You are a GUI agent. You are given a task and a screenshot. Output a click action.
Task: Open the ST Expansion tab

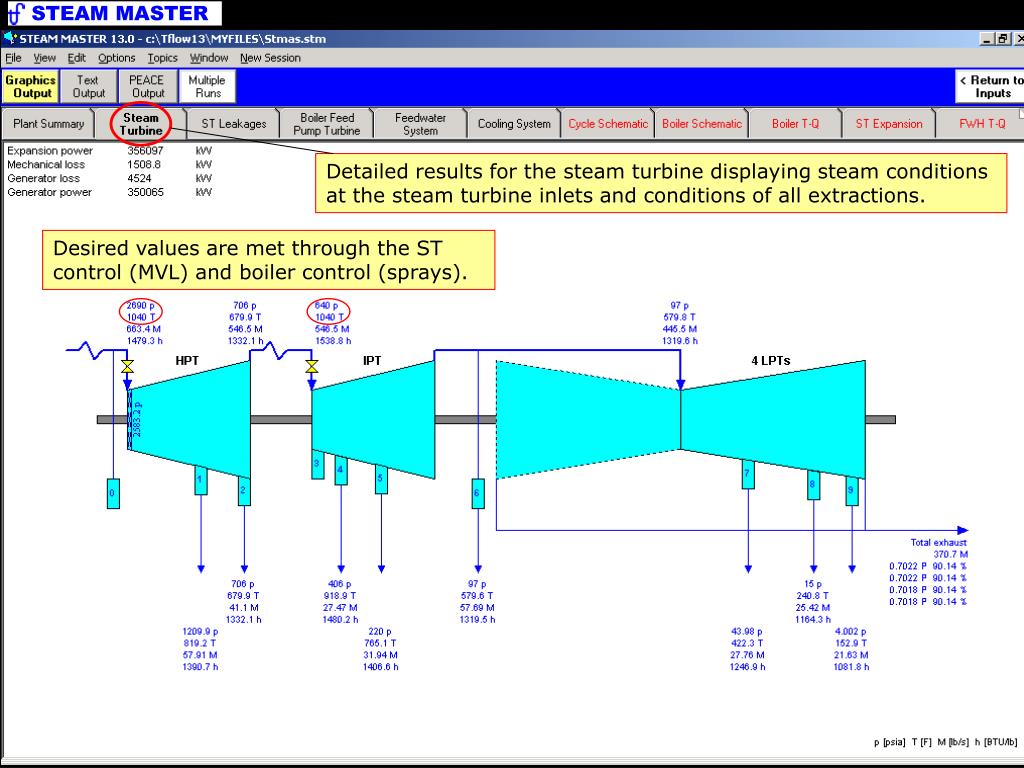click(889, 123)
